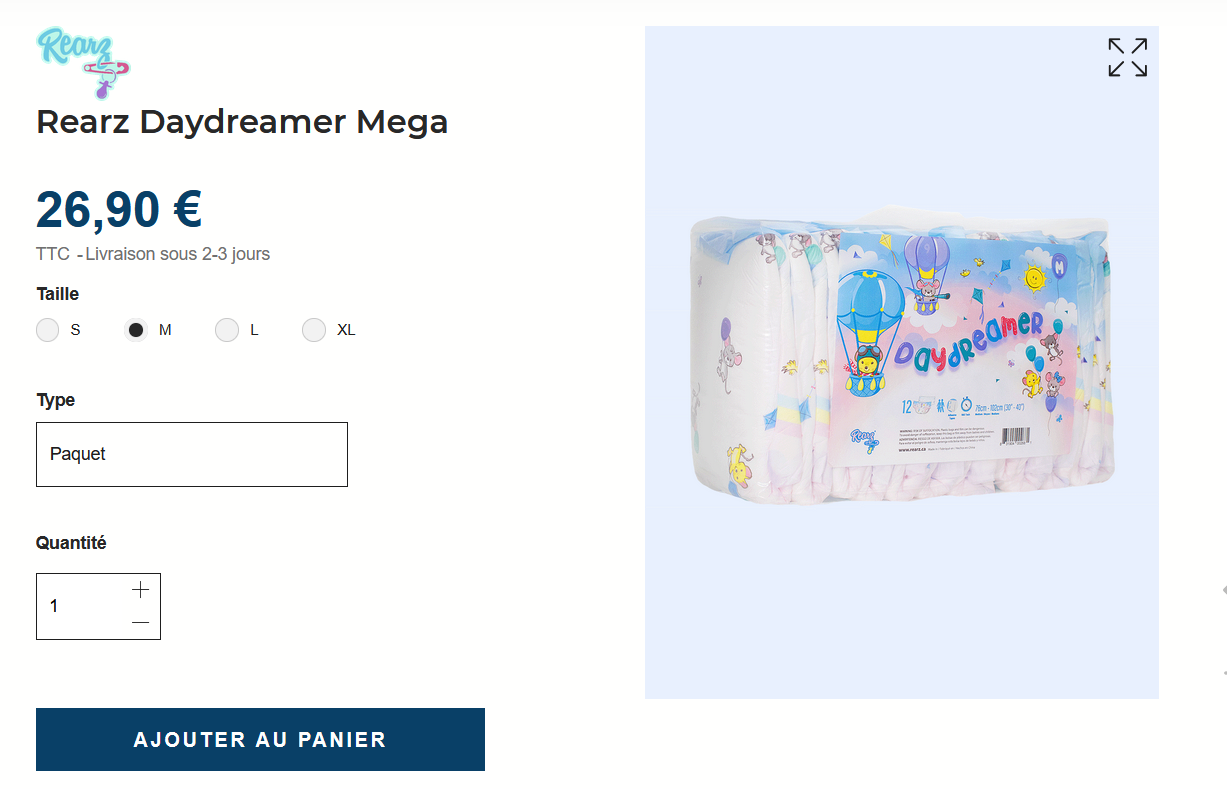Choose size L radio option
The image size is (1227, 789).
click(x=227, y=330)
